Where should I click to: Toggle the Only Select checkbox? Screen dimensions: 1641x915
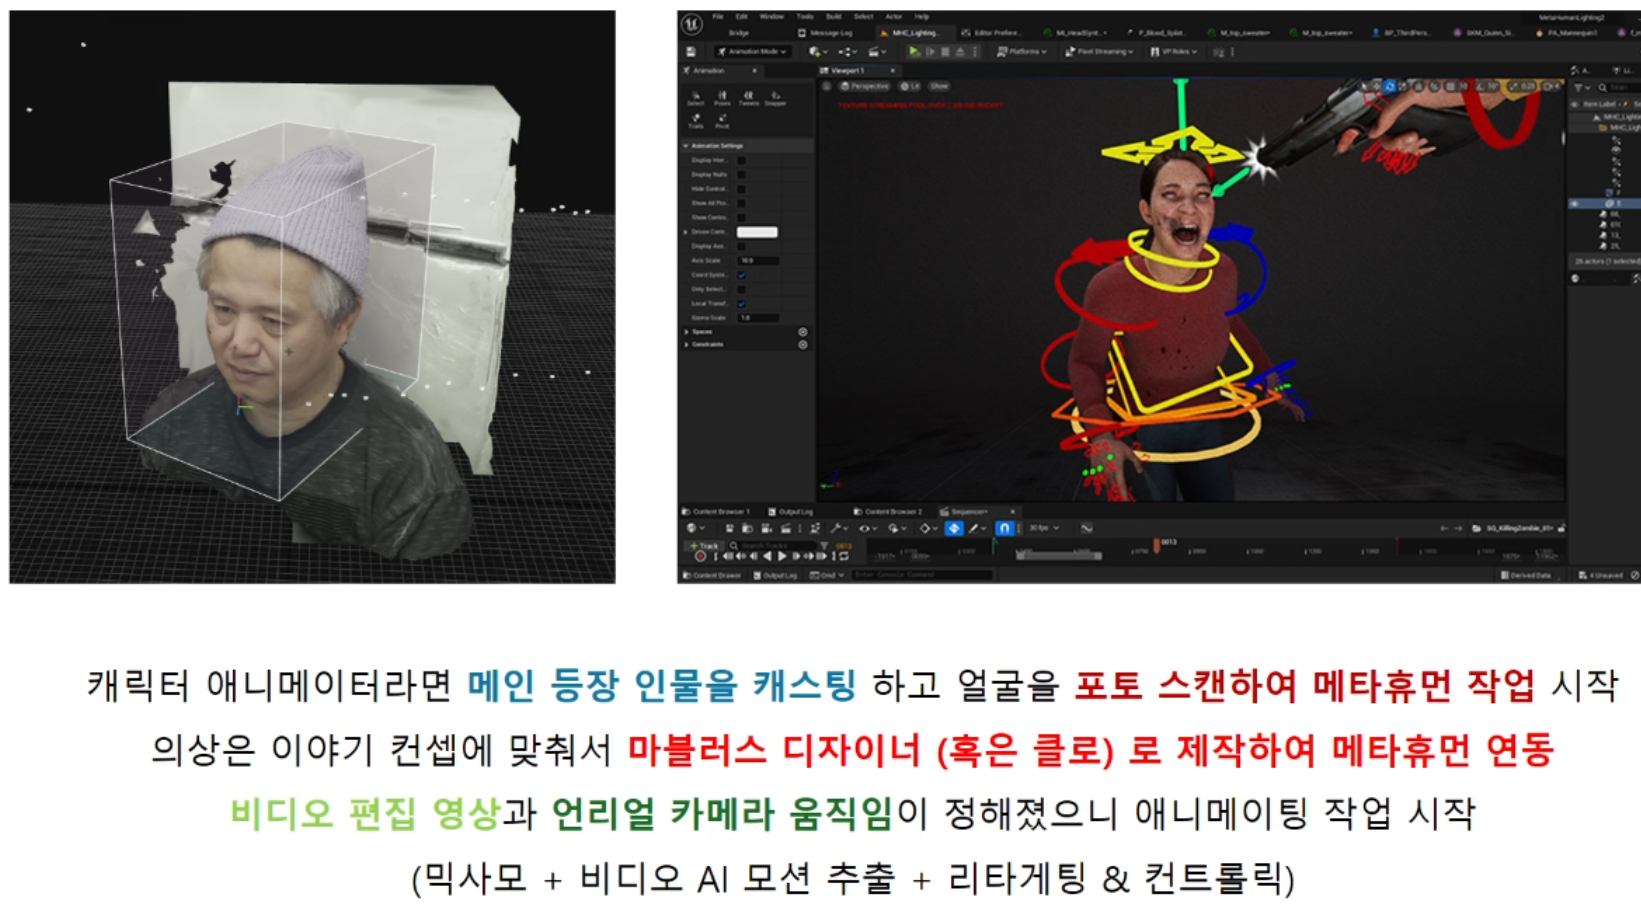(x=741, y=289)
